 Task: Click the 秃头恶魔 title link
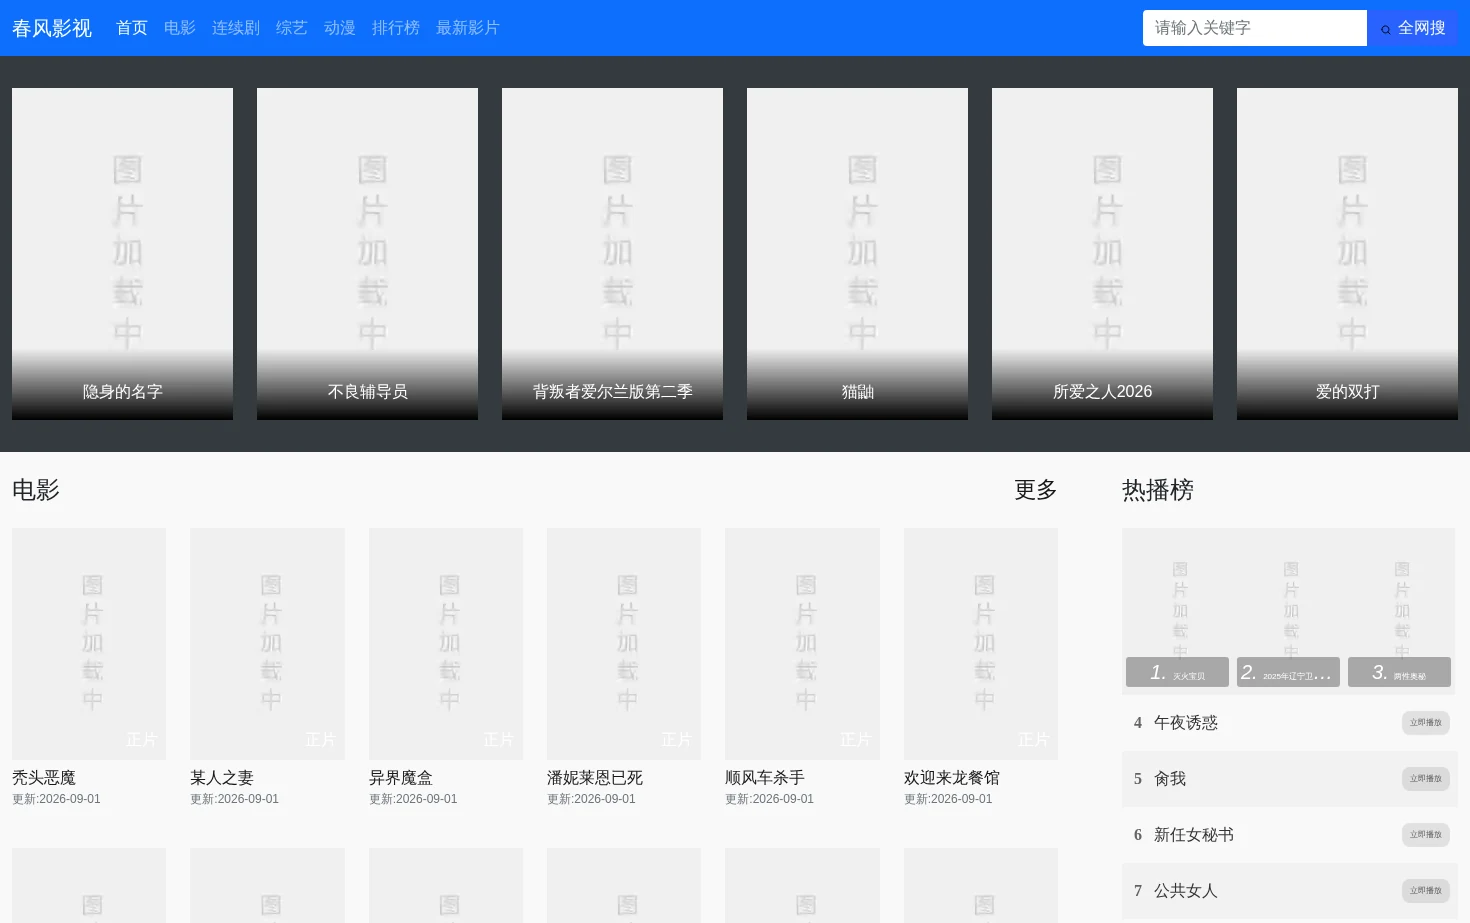(44, 778)
